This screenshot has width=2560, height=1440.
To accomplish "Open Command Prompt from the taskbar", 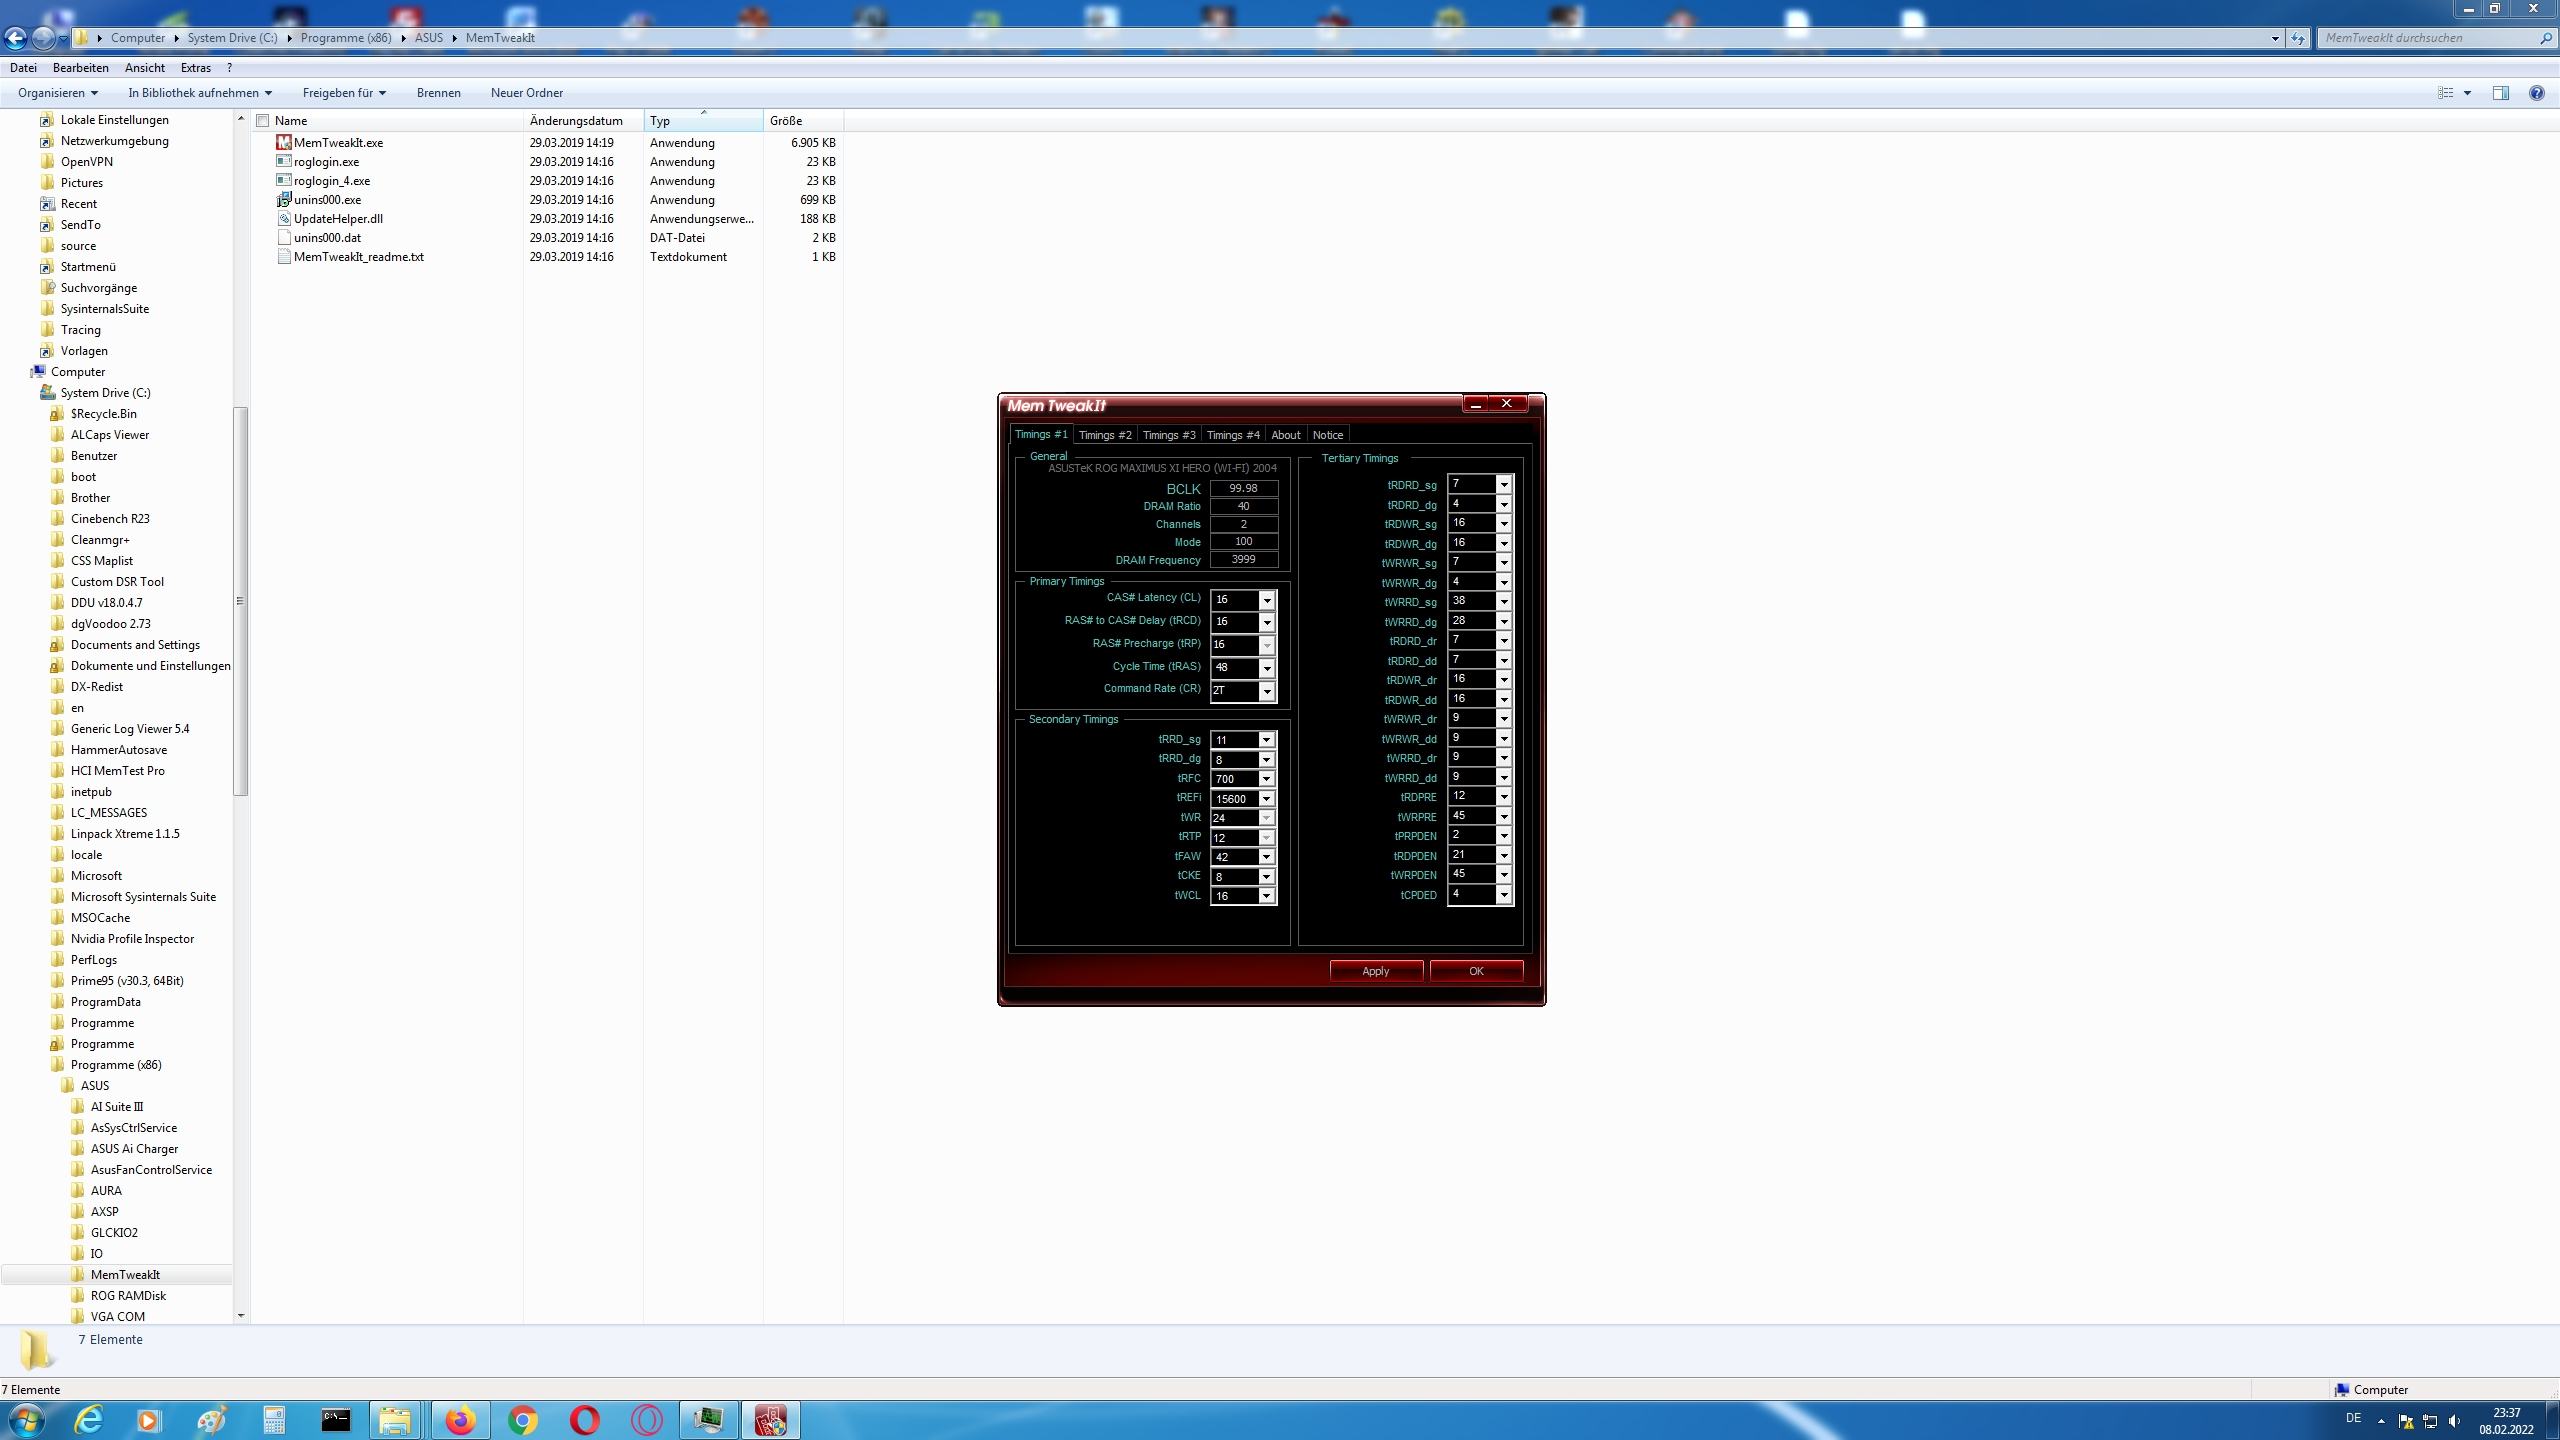I will coord(335,1420).
